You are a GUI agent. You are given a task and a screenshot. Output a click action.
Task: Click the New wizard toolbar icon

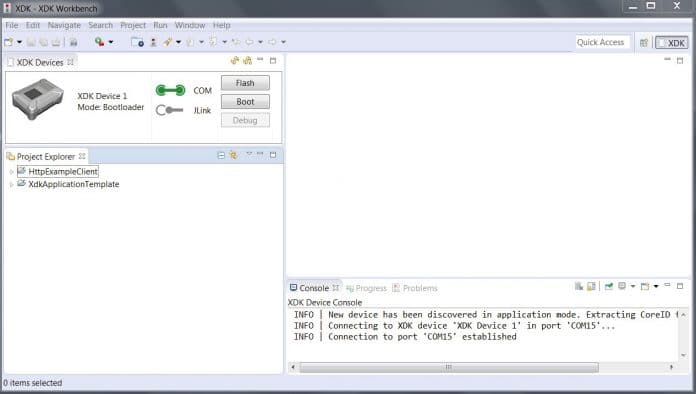click(8, 42)
